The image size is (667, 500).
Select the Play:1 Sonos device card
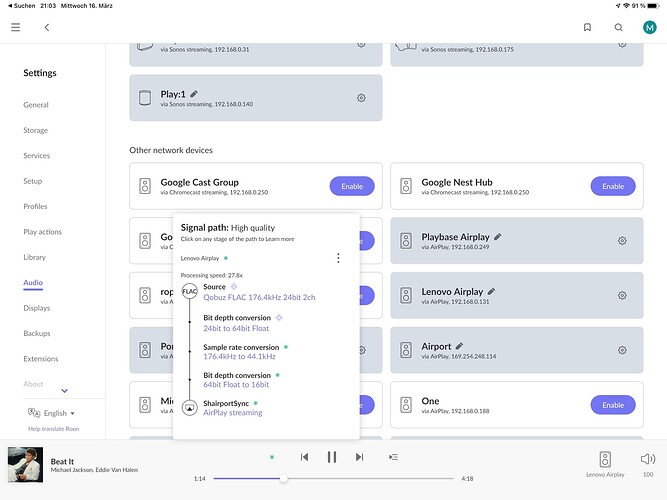pos(256,98)
